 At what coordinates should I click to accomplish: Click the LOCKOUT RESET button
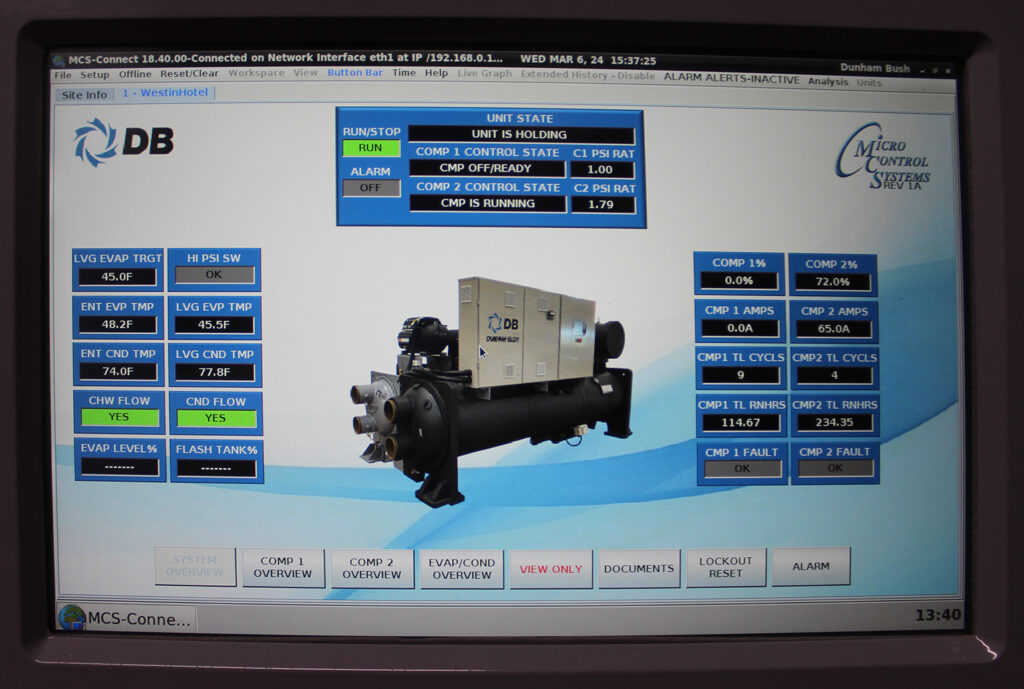coord(726,567)
